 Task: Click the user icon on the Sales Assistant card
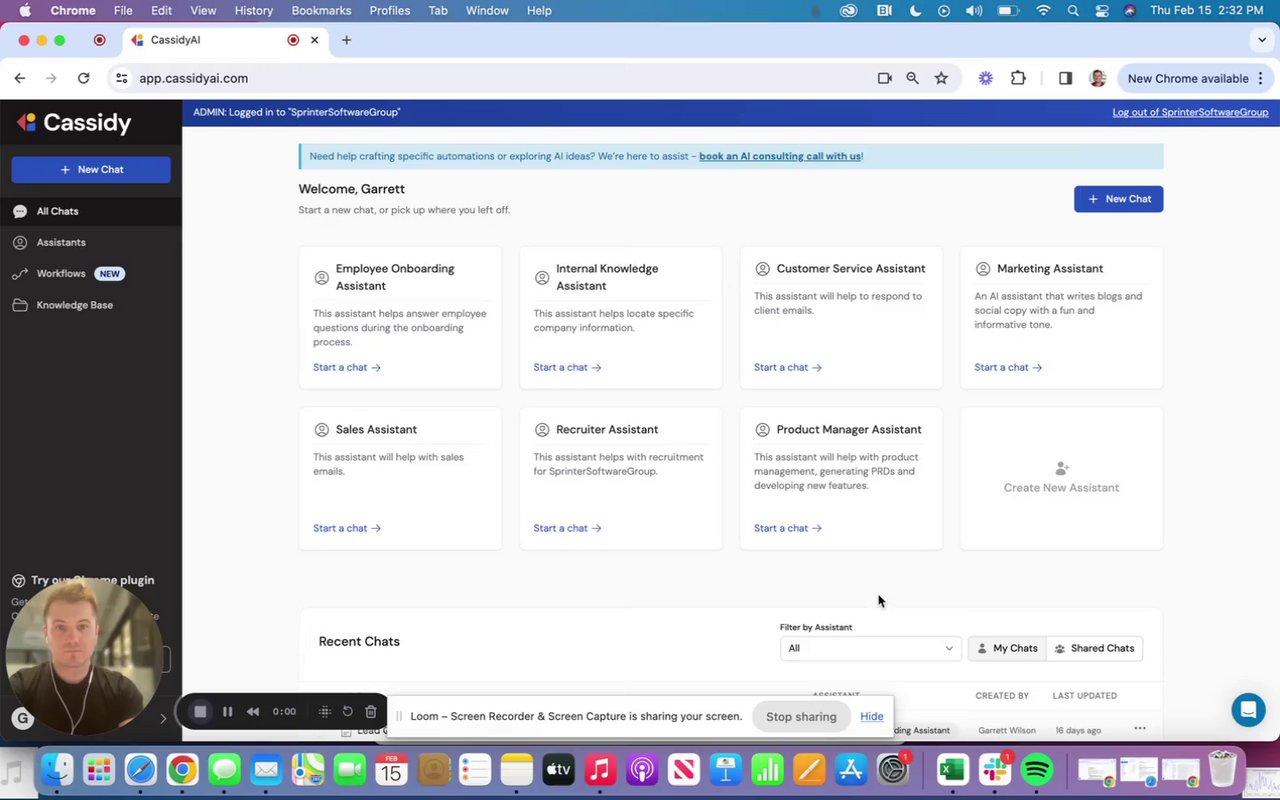[321, 430]
